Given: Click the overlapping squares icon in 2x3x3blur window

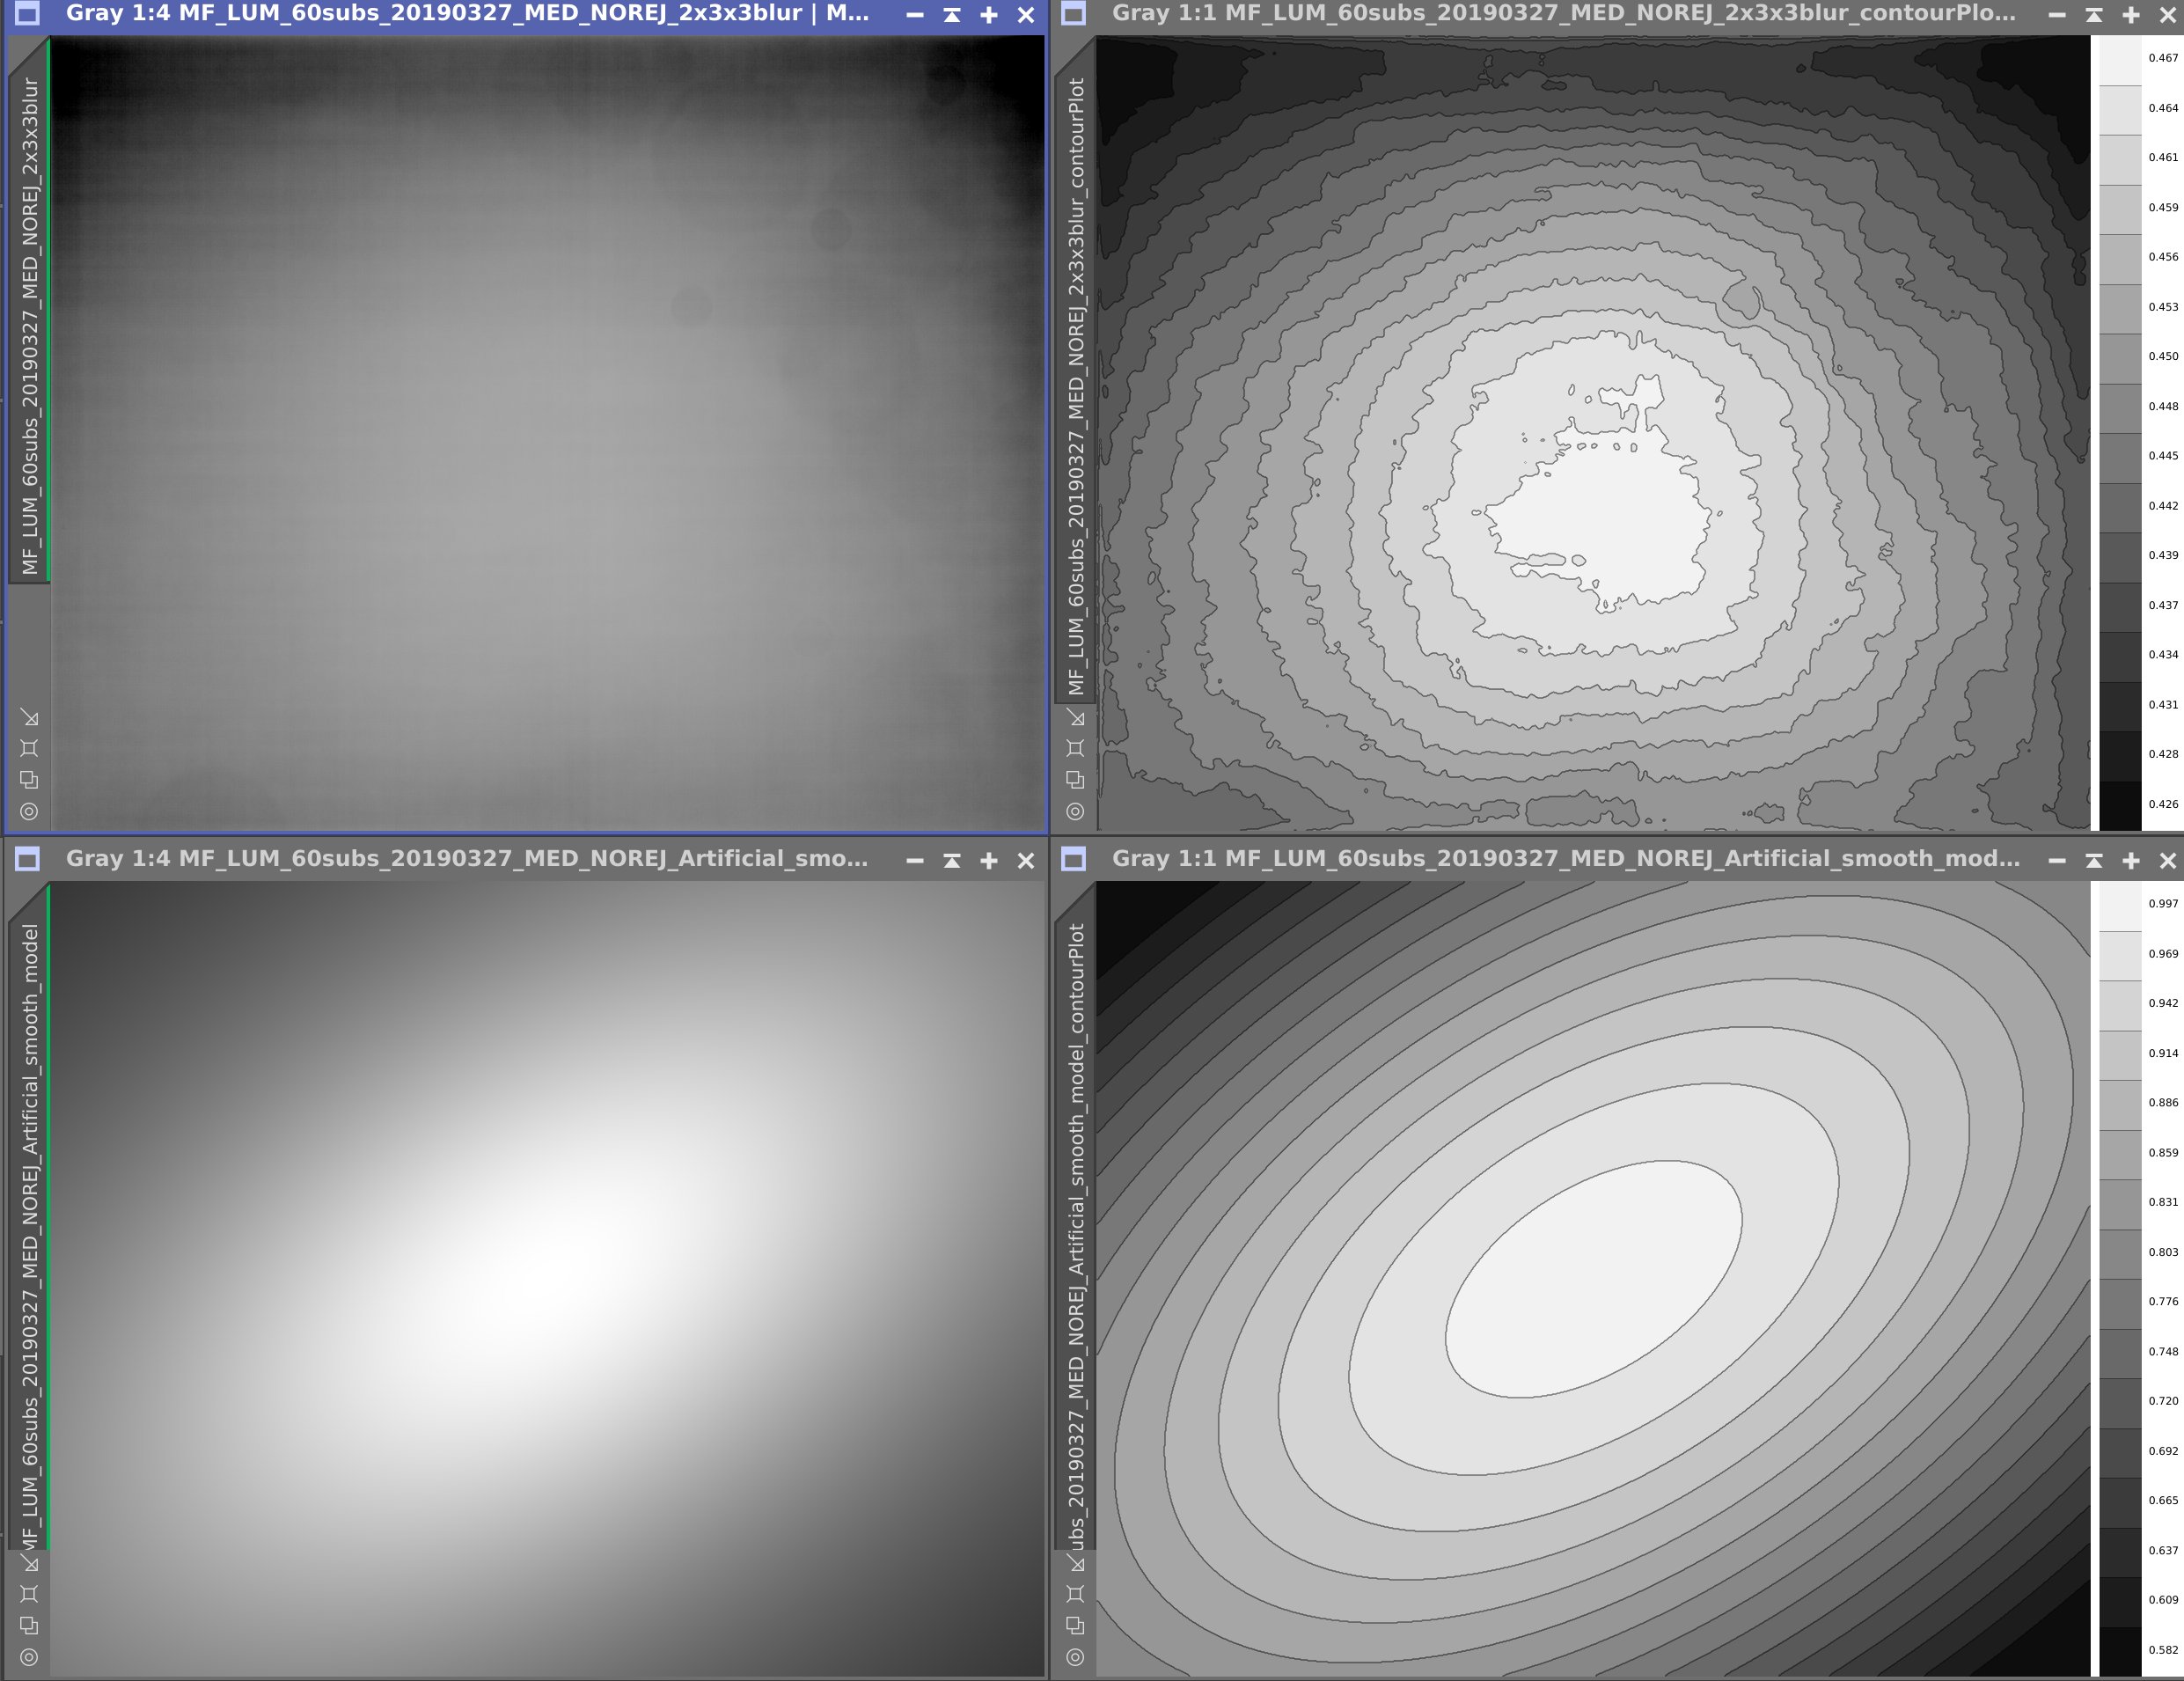Looking at the screenshot, I should pos(29,780).
